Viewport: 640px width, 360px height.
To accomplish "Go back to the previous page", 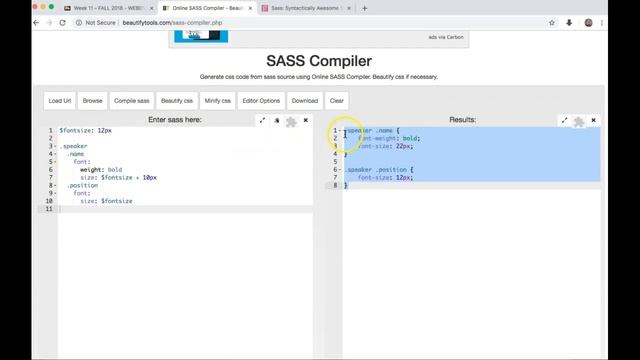I will click(x=36, y=23).
